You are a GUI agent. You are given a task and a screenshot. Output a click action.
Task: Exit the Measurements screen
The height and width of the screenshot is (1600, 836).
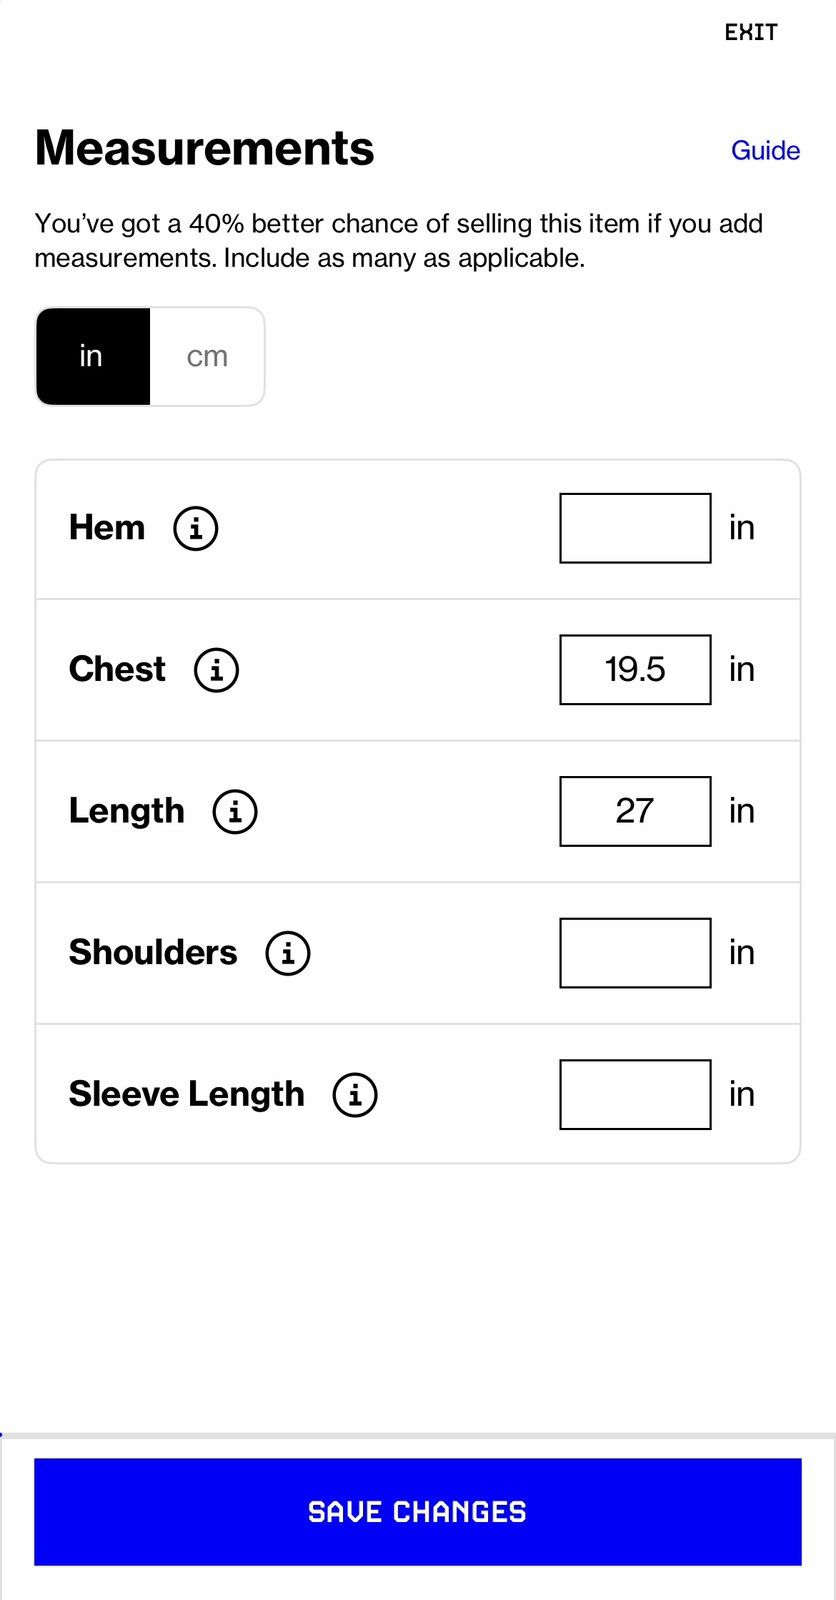(751, 33)
